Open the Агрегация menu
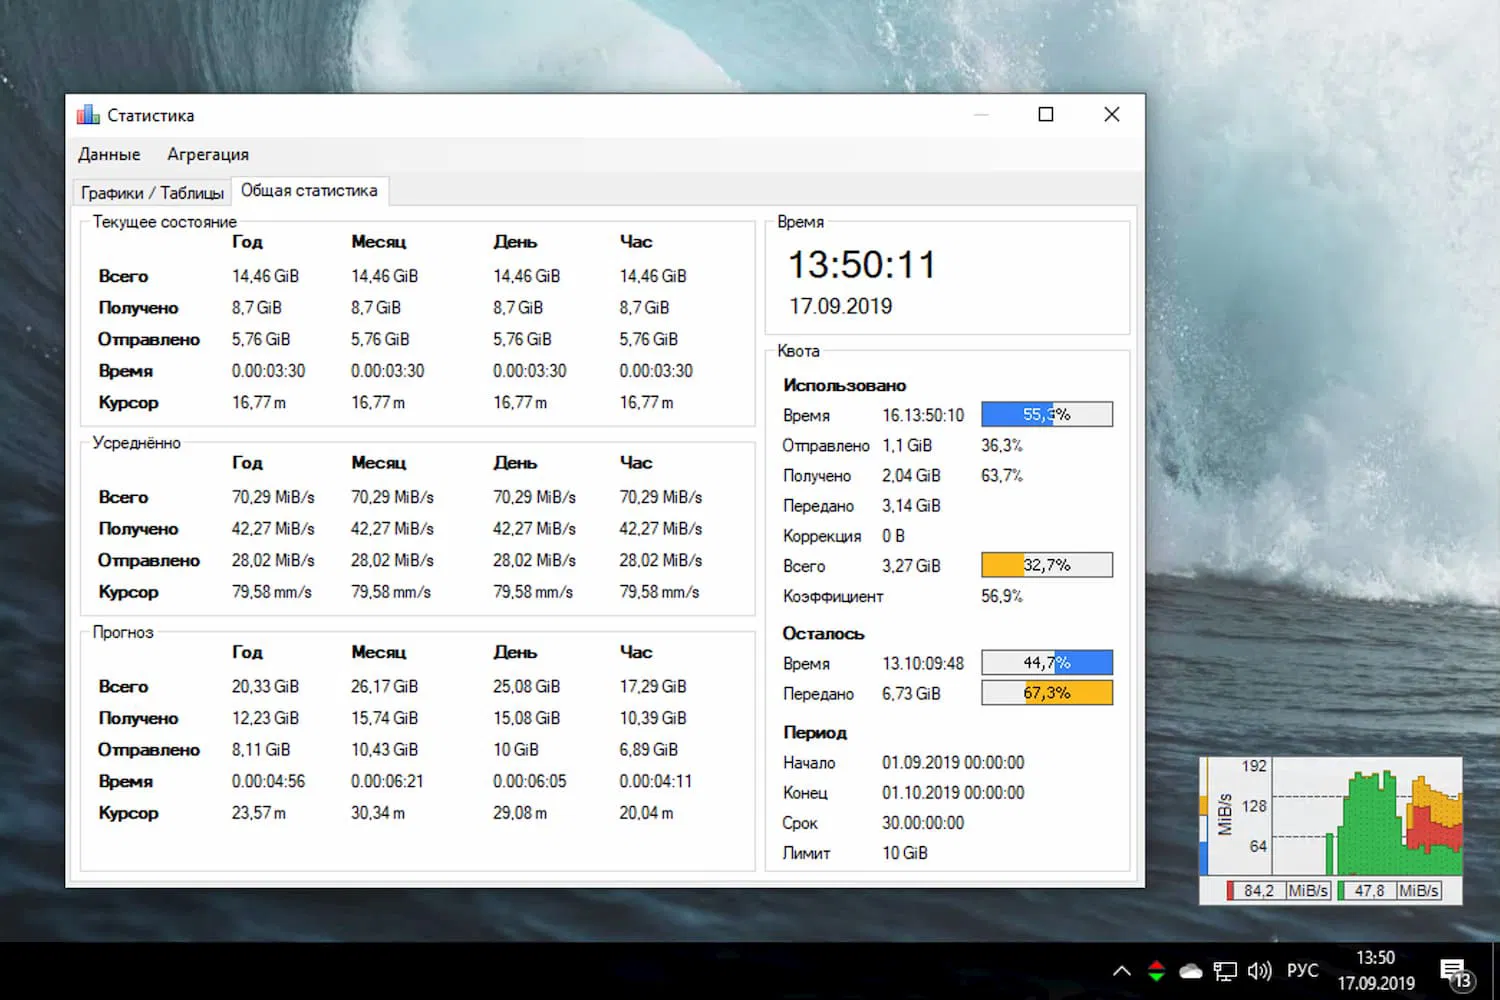The height and width of the screenshot is (1000, 1500). pyautogui.click(x=207, y=154)
